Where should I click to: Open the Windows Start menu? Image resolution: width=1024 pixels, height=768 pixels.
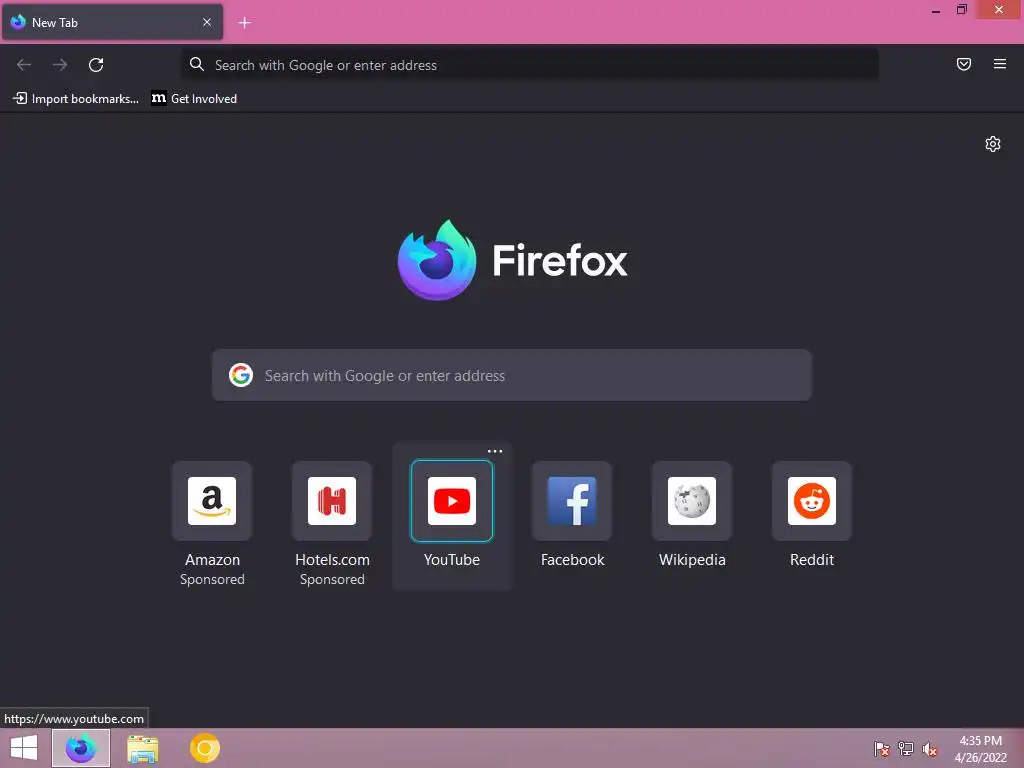tap(24, 748)
